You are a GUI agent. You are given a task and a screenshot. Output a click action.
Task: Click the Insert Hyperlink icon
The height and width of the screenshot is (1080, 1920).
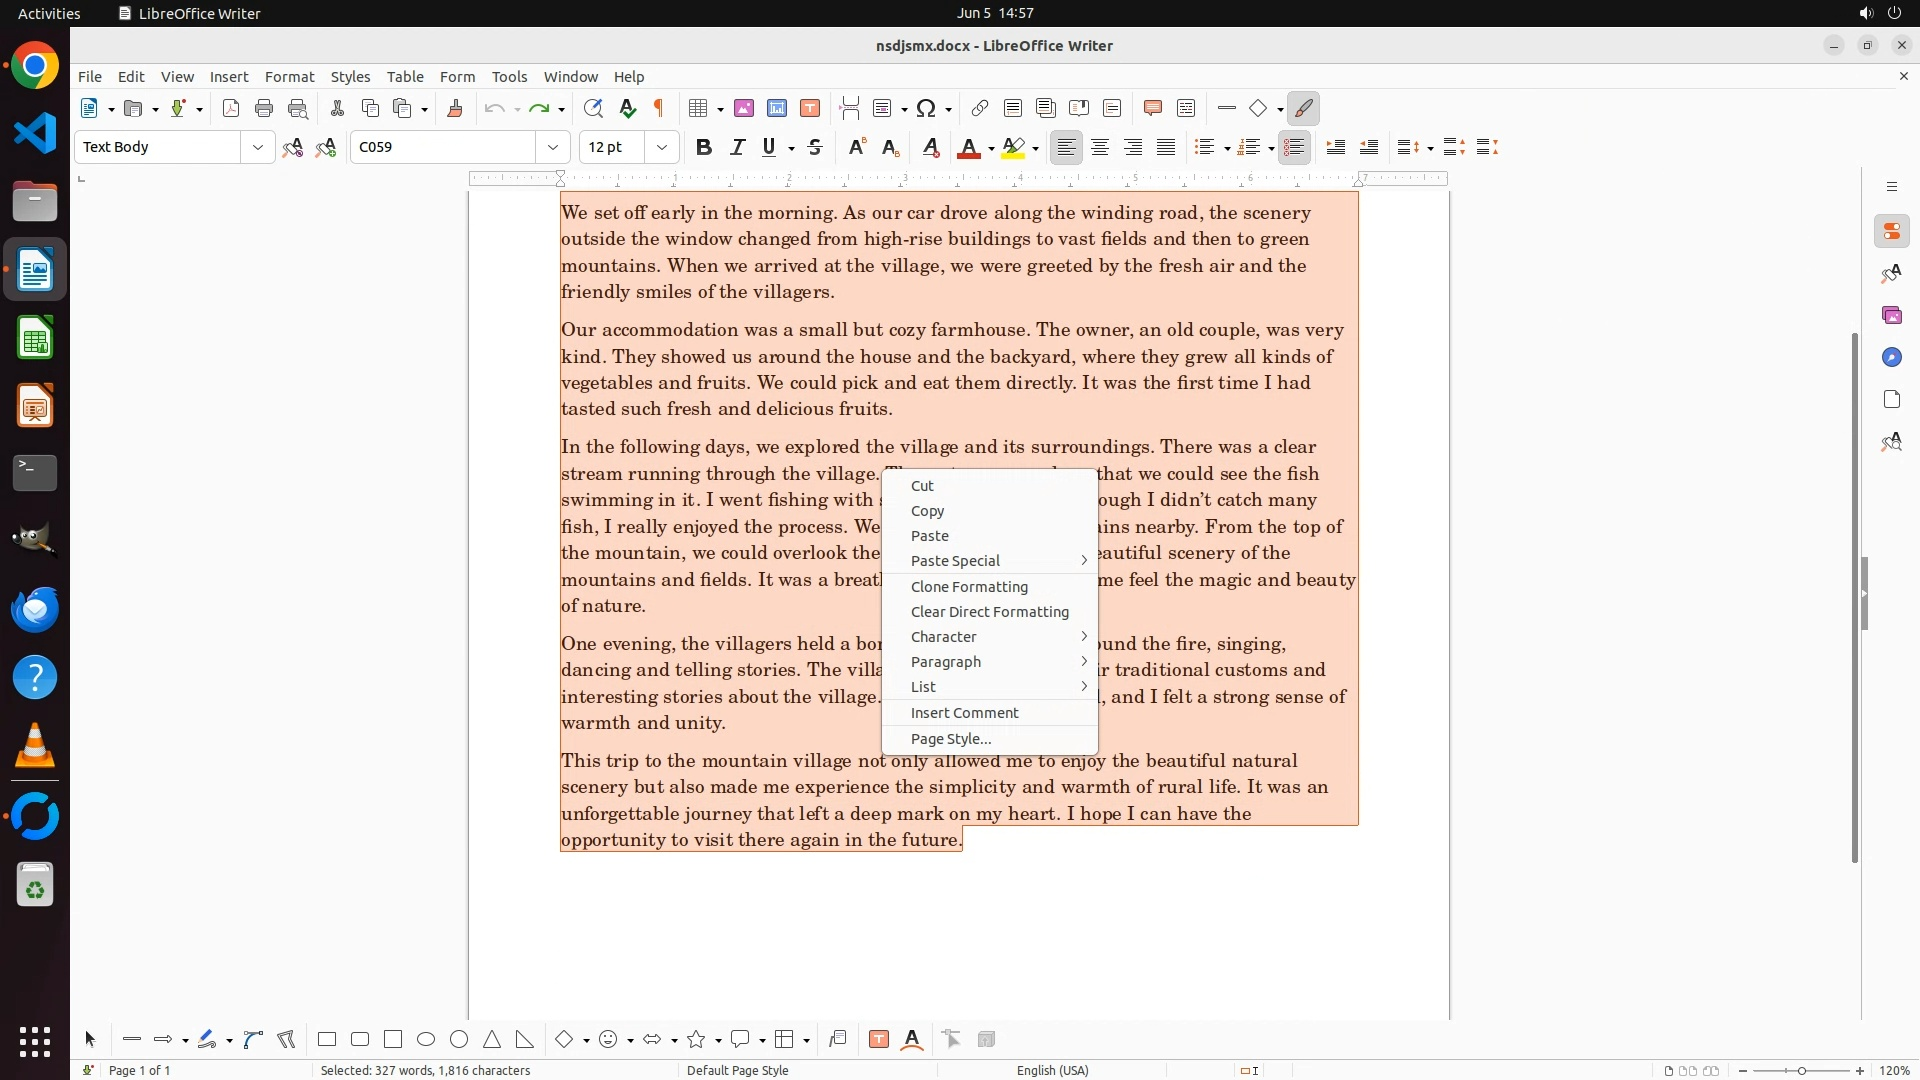pyautogui.click(x=980, y=109)
